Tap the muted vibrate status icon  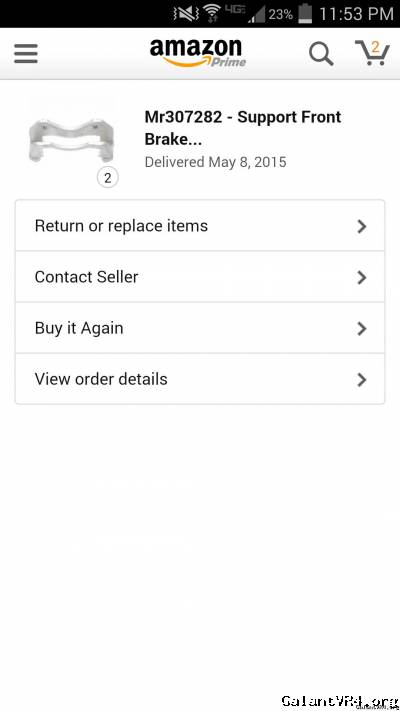click(186, 14)
